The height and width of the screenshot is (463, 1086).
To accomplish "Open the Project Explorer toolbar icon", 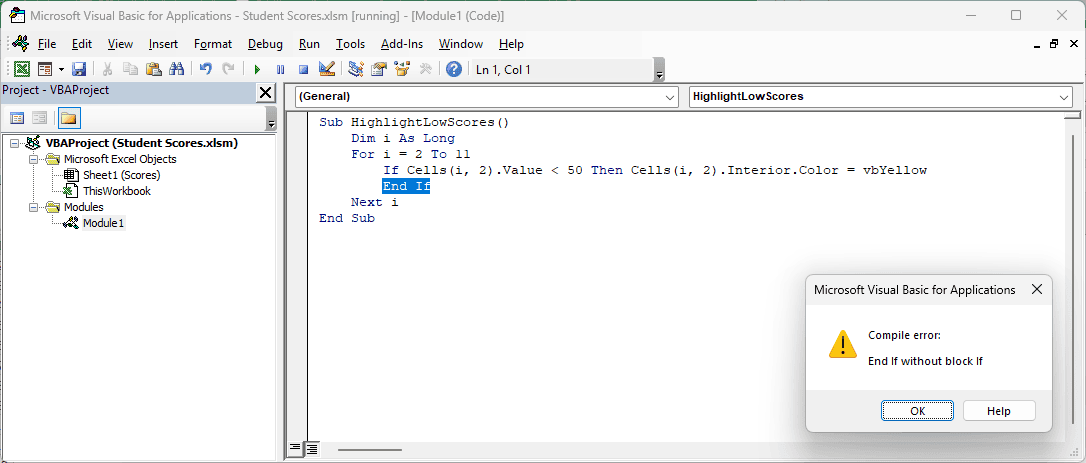I will (356, 69).
